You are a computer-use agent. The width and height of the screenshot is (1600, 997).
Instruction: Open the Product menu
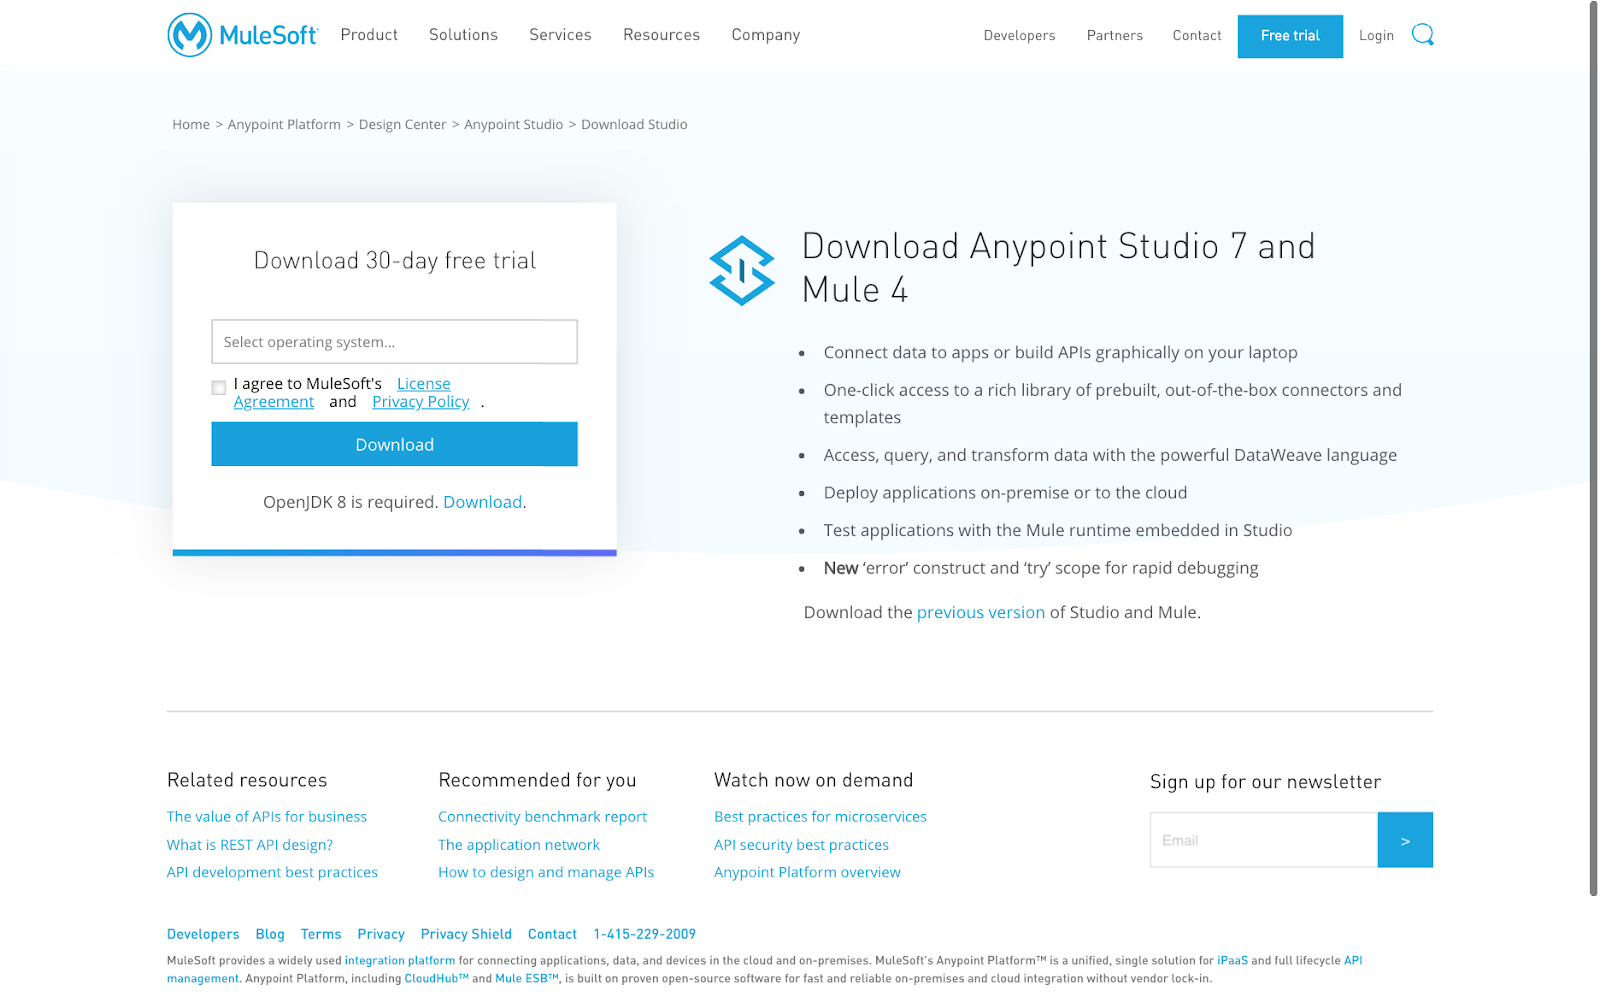[x=369, y=35]
